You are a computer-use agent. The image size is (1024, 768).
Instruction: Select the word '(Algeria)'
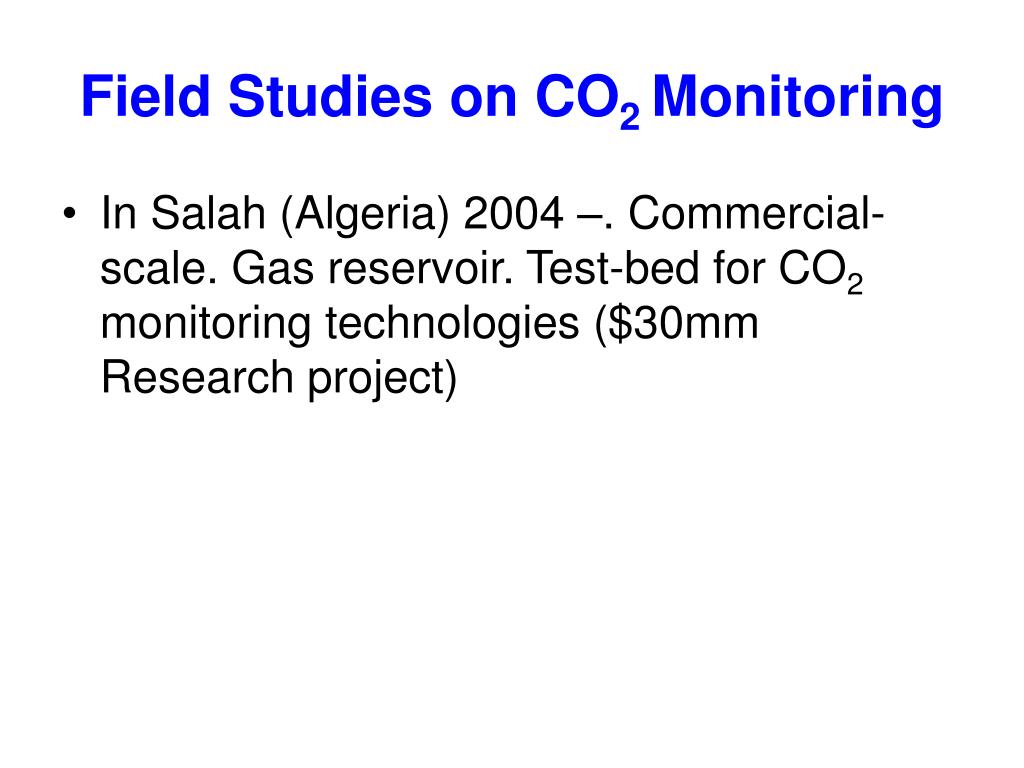(364, 216)
